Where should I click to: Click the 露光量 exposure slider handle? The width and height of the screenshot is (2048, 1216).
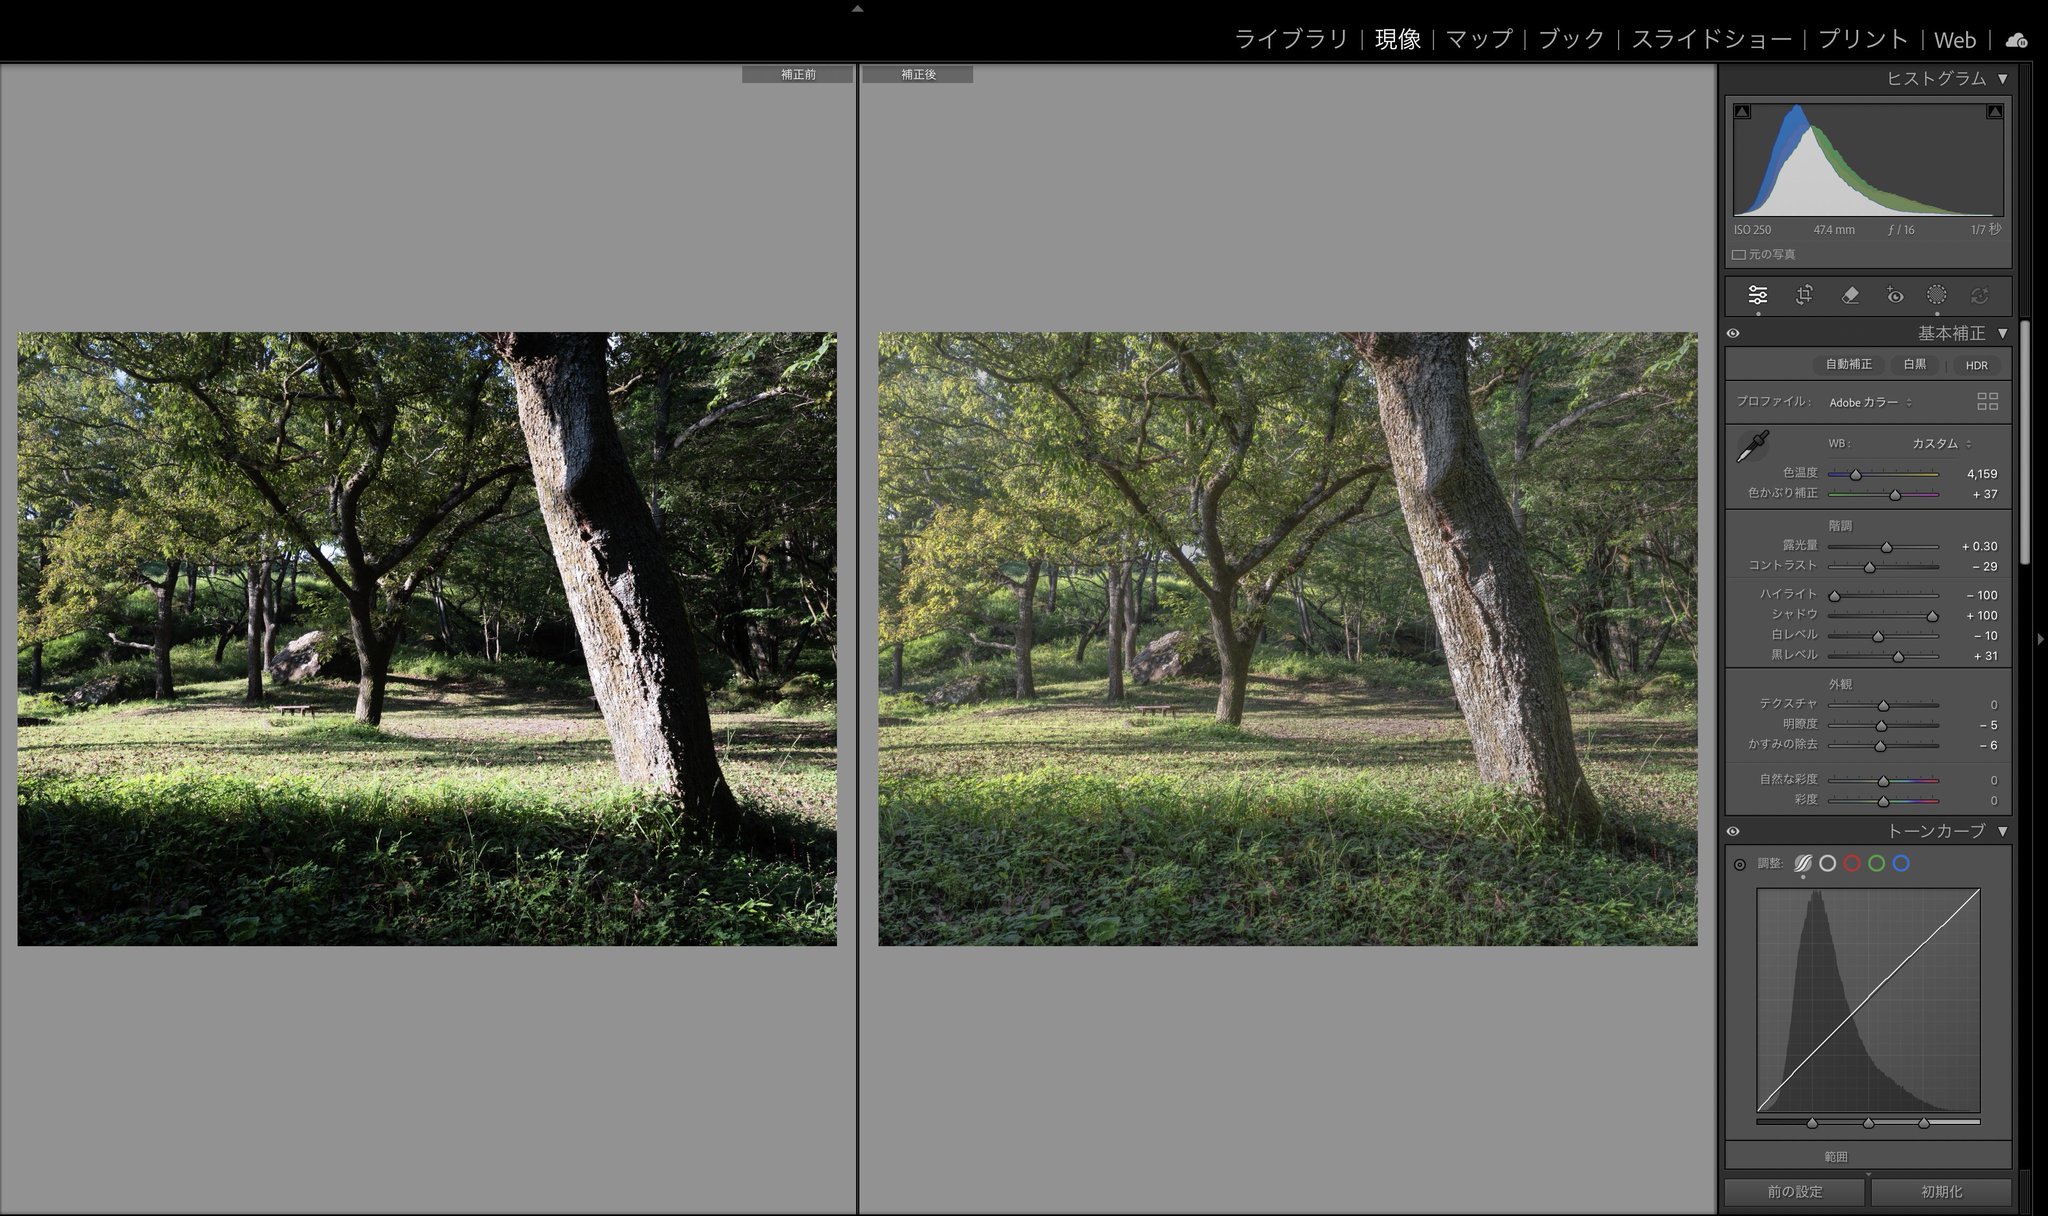(1886, 547)
